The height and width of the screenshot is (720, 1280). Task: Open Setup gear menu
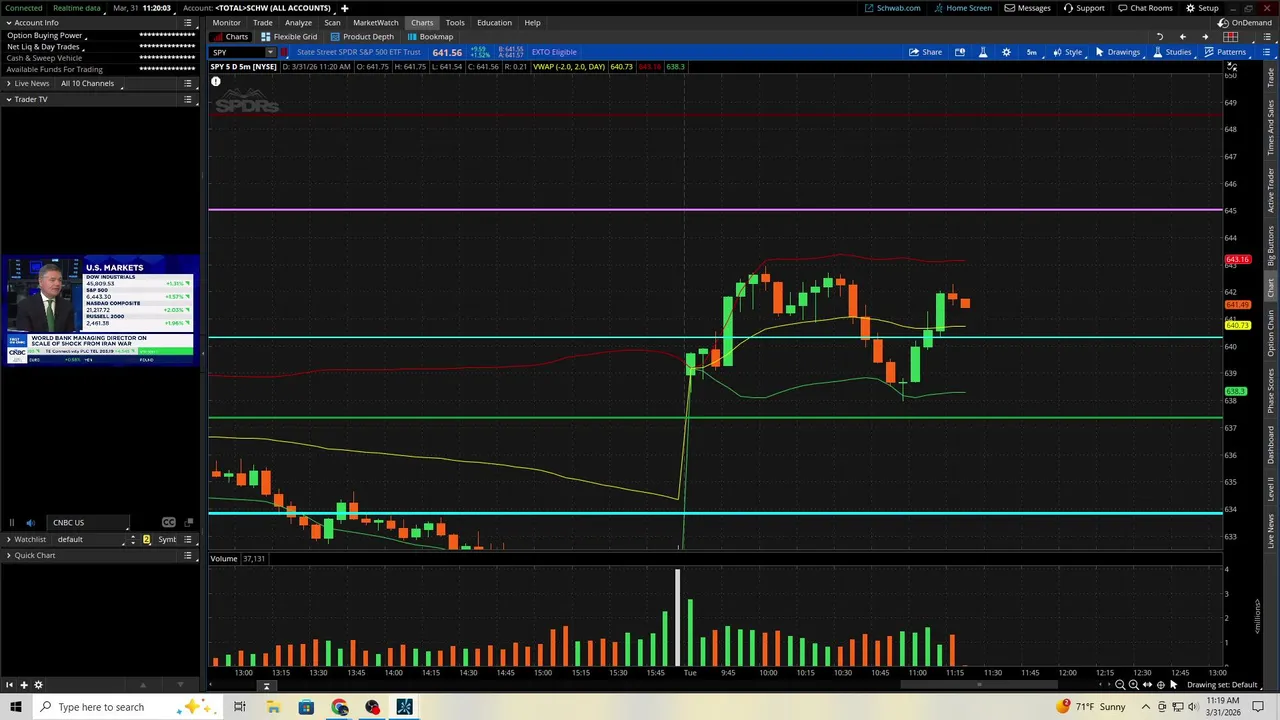pyautogui.click(x=1202, y=8)
